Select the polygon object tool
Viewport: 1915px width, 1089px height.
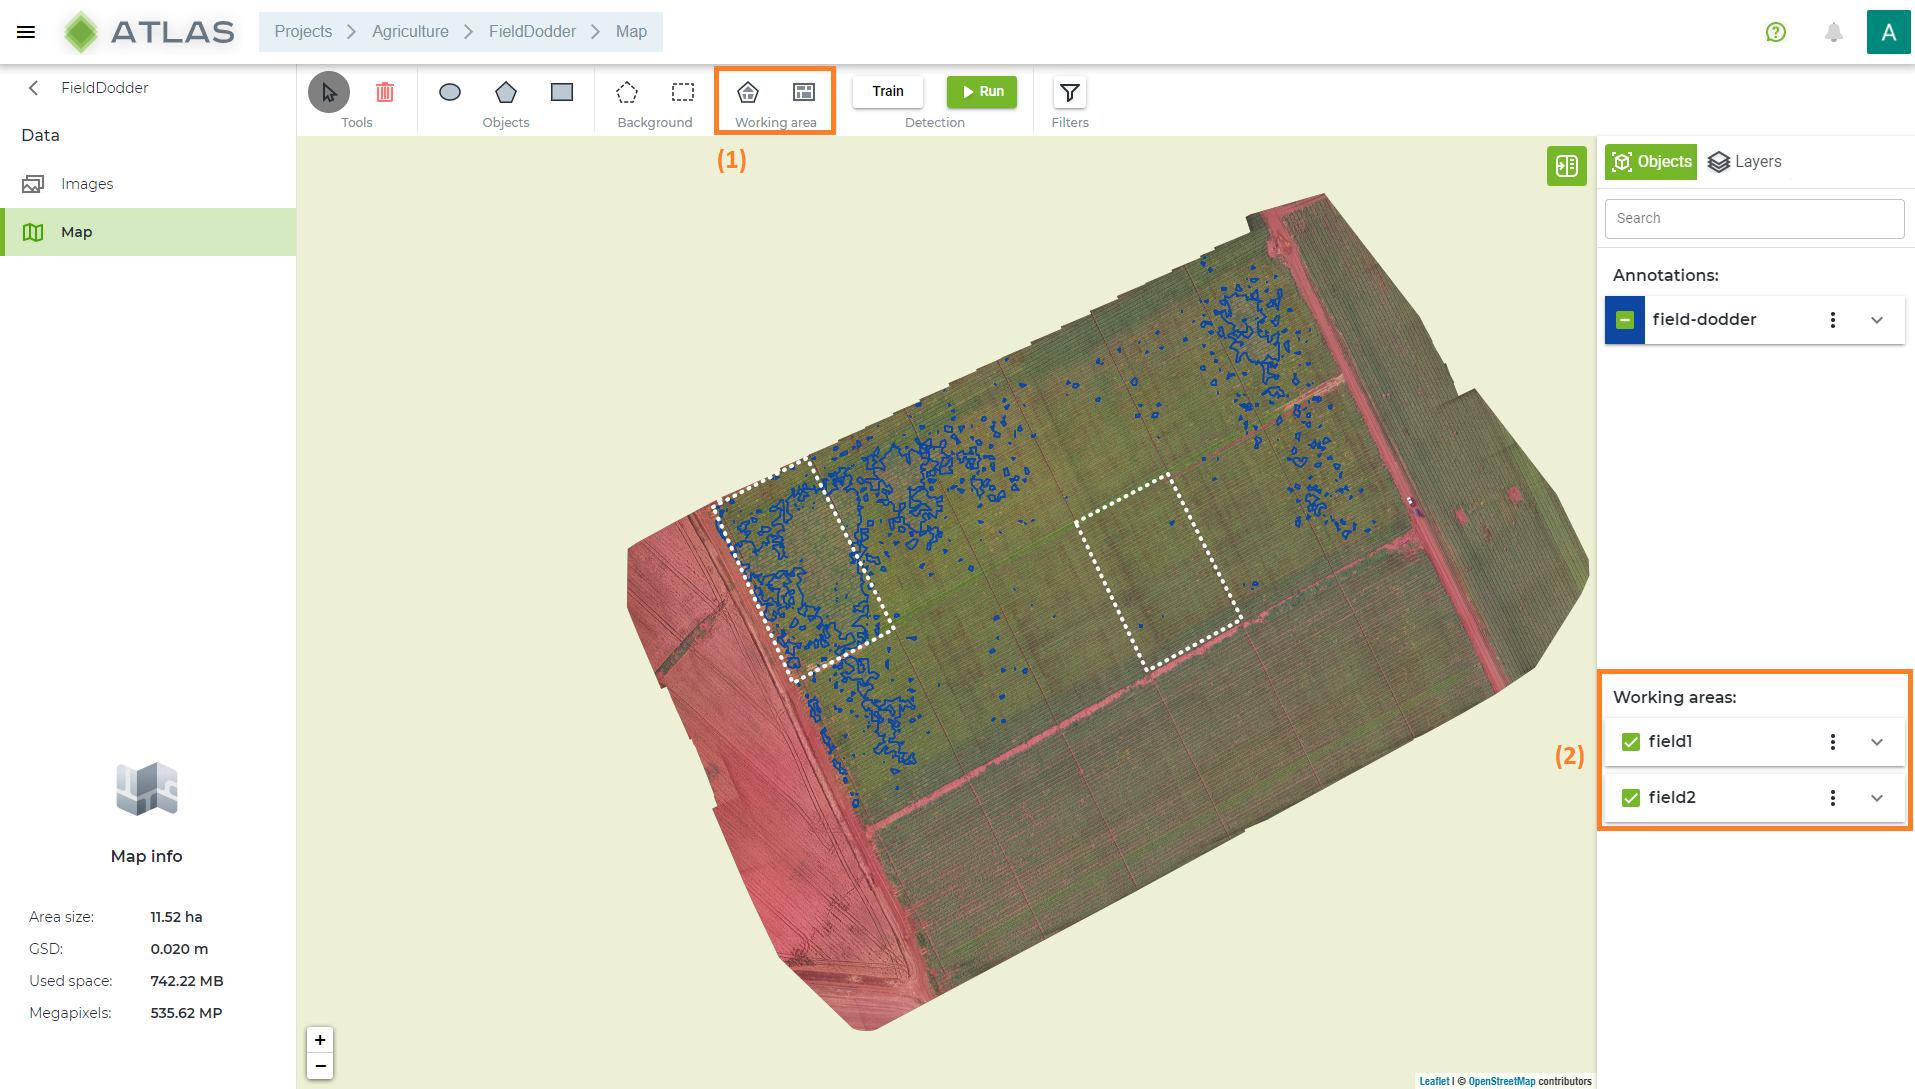tap(506, 92)
